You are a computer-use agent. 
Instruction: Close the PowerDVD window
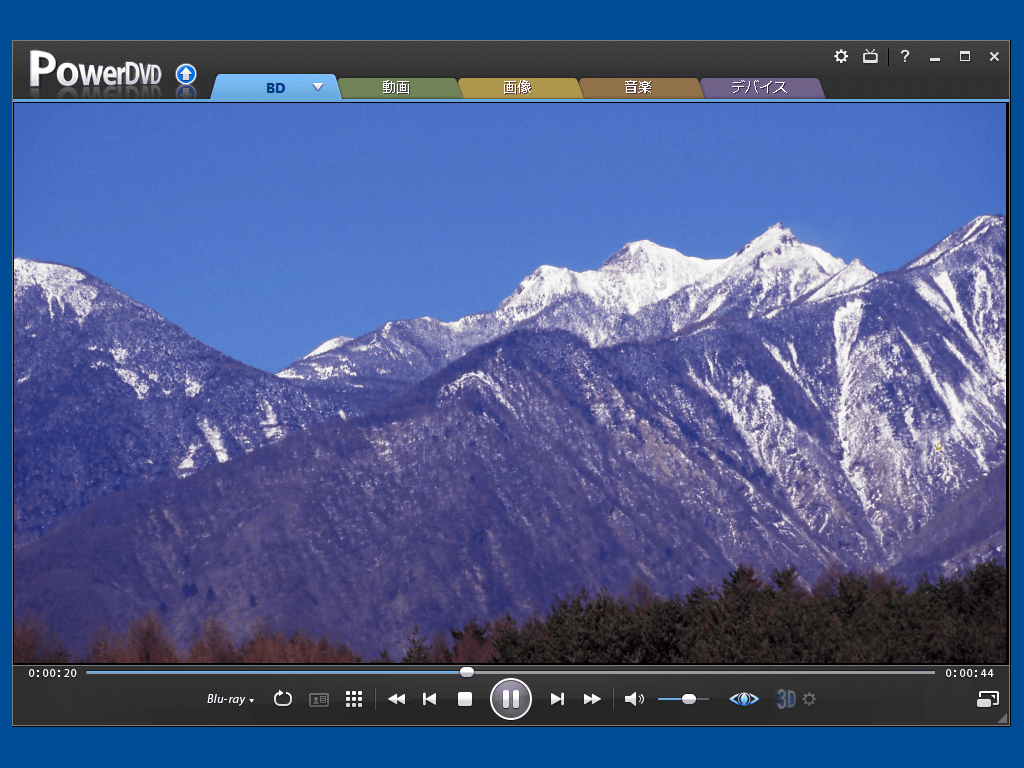pyautogui.click(x=994, y=56)
